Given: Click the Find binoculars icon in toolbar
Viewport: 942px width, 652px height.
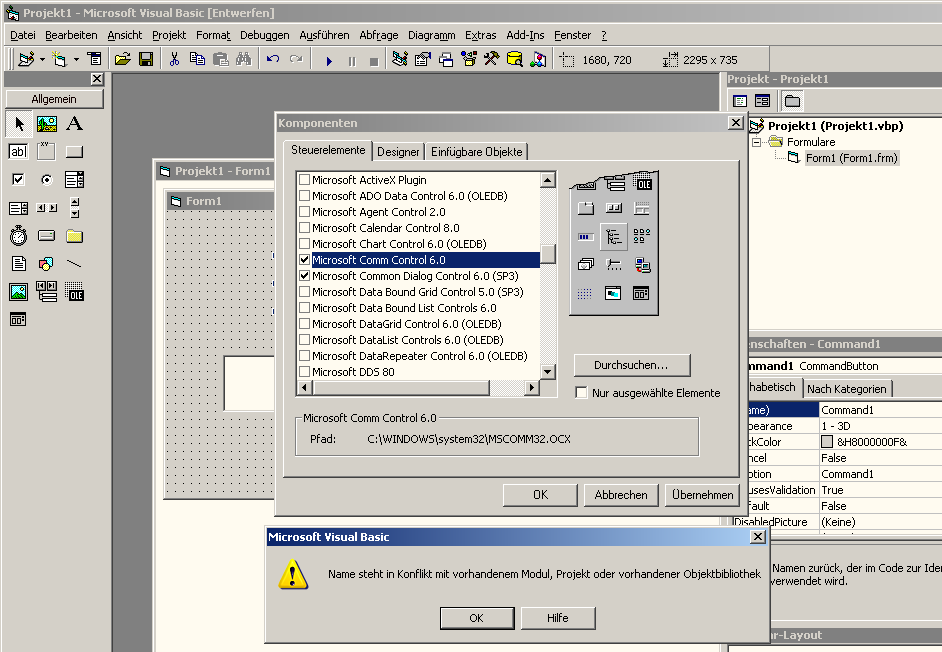Looking at the screenshot, I should (243, 60).
